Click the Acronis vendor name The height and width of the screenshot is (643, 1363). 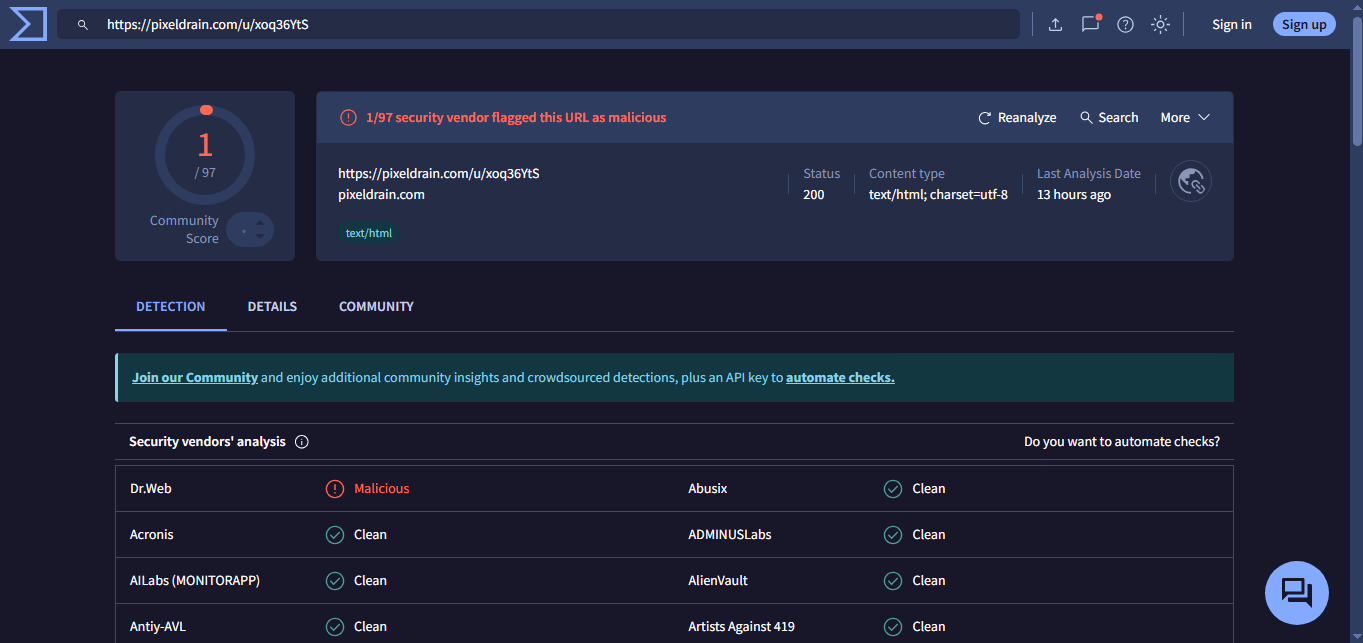pyautogui.click(x=152, y=535)
